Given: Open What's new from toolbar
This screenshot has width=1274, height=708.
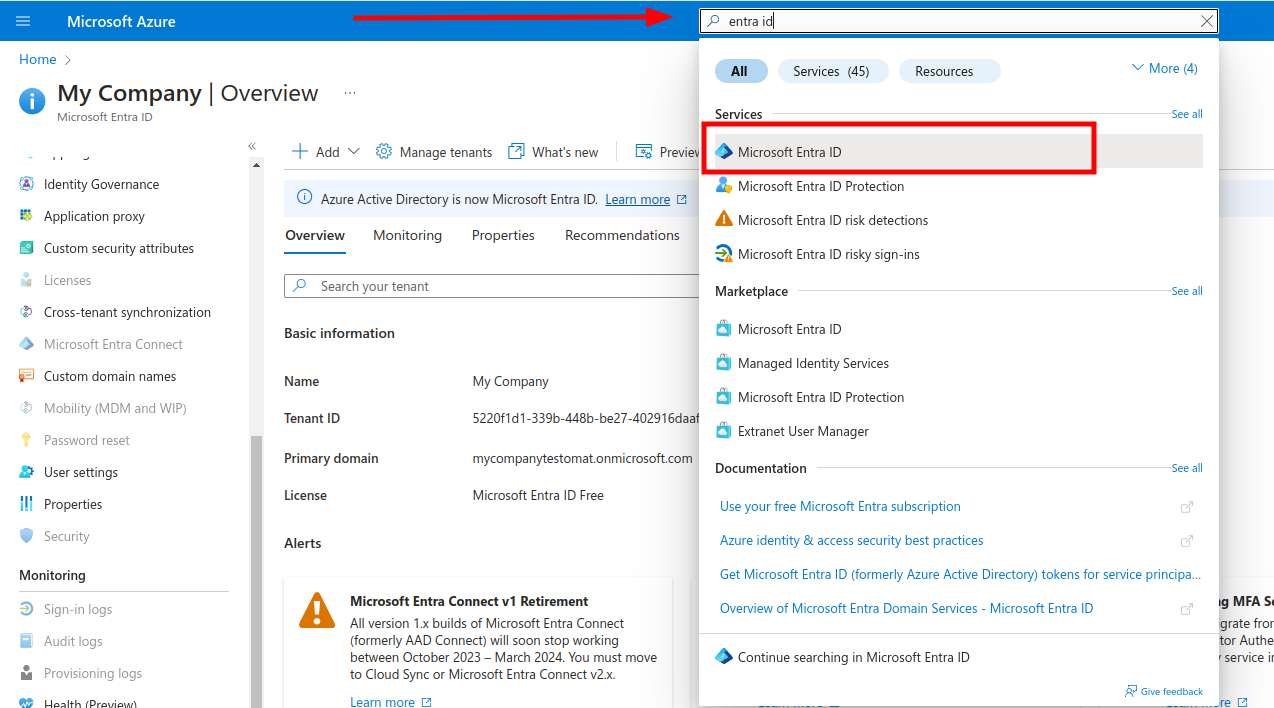Looking at the screenshot, I should click(x=553, y=152).
